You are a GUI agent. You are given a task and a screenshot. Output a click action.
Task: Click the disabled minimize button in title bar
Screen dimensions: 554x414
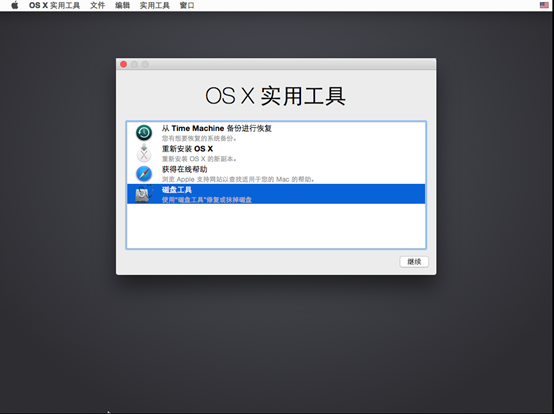tap(134, 64)
